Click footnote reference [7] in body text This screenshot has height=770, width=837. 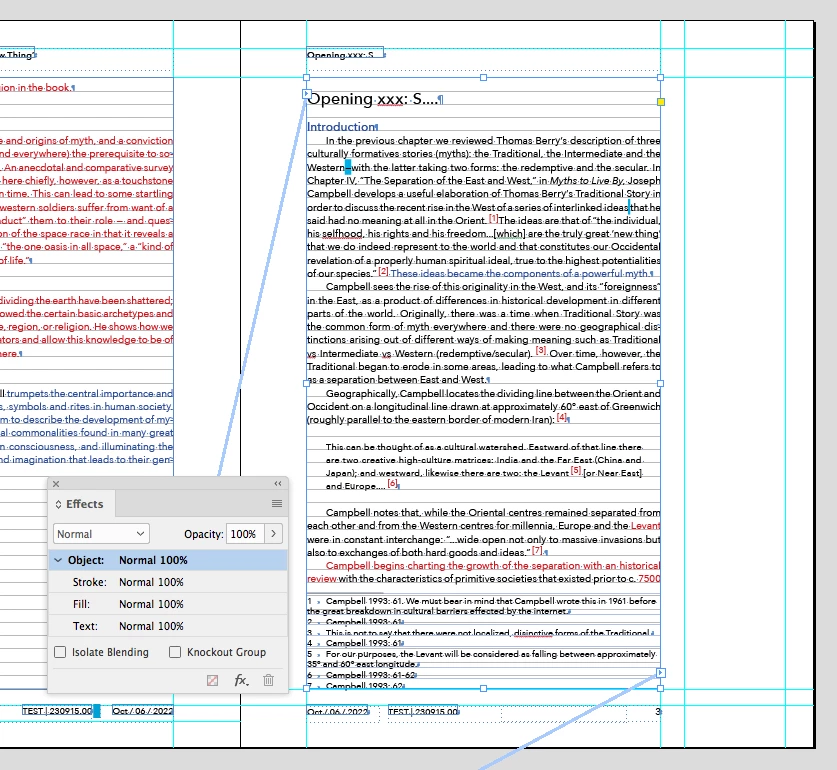pos(537,550)
